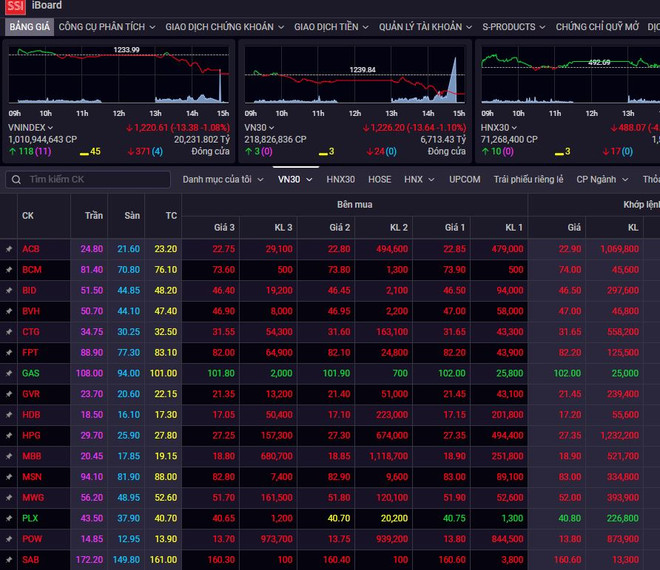This screenshot has height=570, width=660.
Task: Pin the MBB stock row
Action: pyautogui.click(x=9, y=456)
